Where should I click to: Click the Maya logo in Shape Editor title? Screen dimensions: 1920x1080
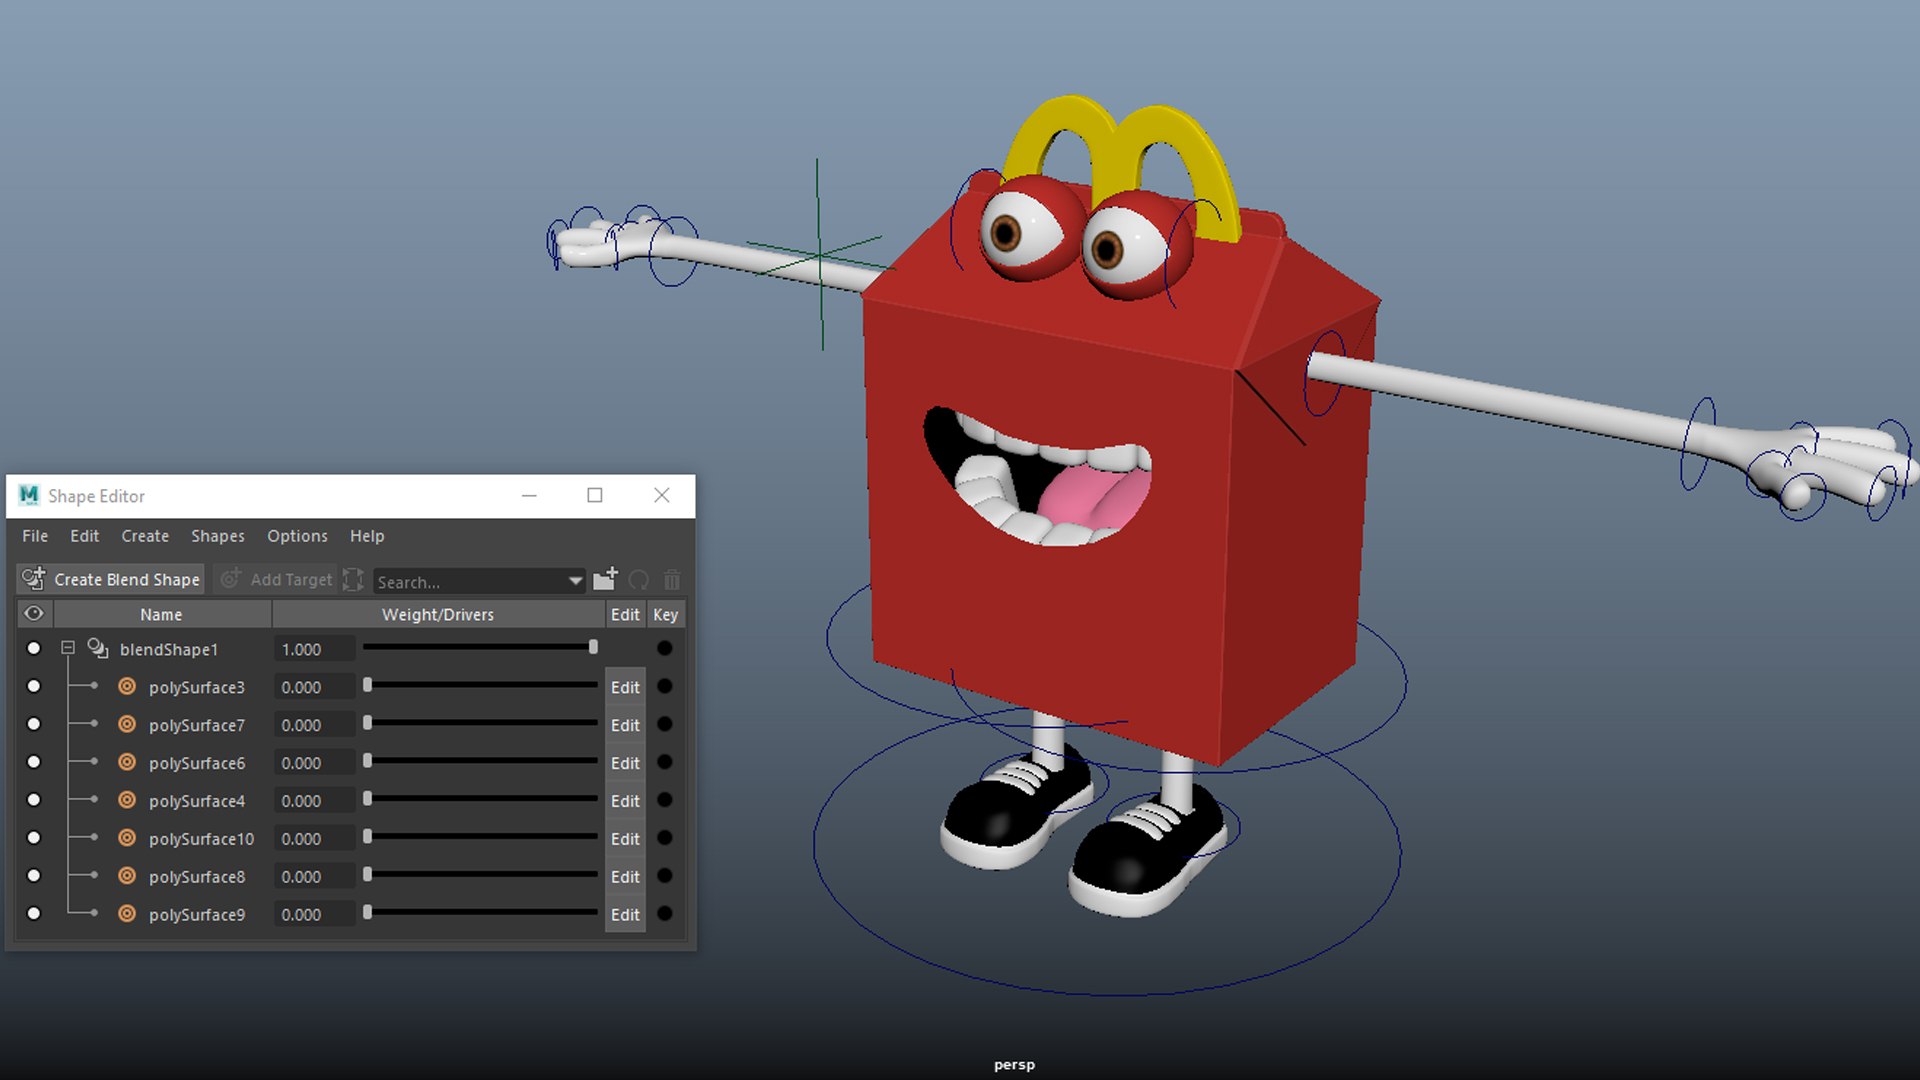29,495
